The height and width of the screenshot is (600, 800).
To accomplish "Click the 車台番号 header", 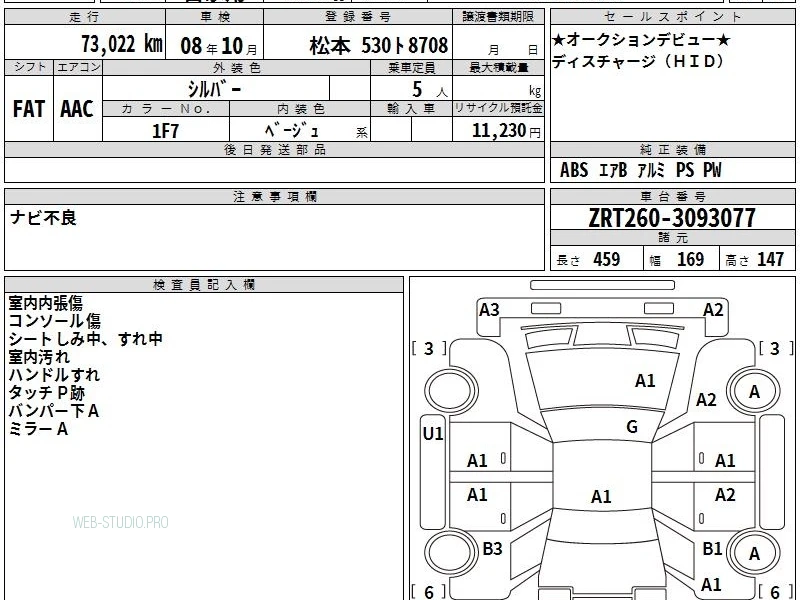I will pyautogui.click(x=672, y=196).
